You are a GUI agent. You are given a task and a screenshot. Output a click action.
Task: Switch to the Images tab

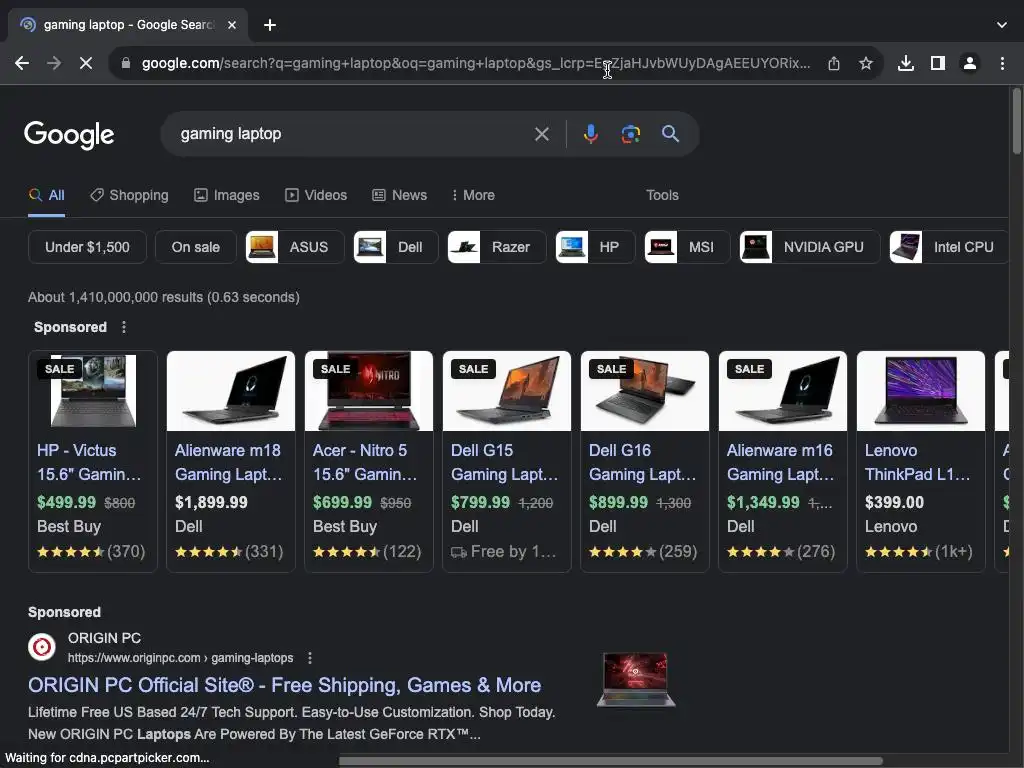pos(227,195)
